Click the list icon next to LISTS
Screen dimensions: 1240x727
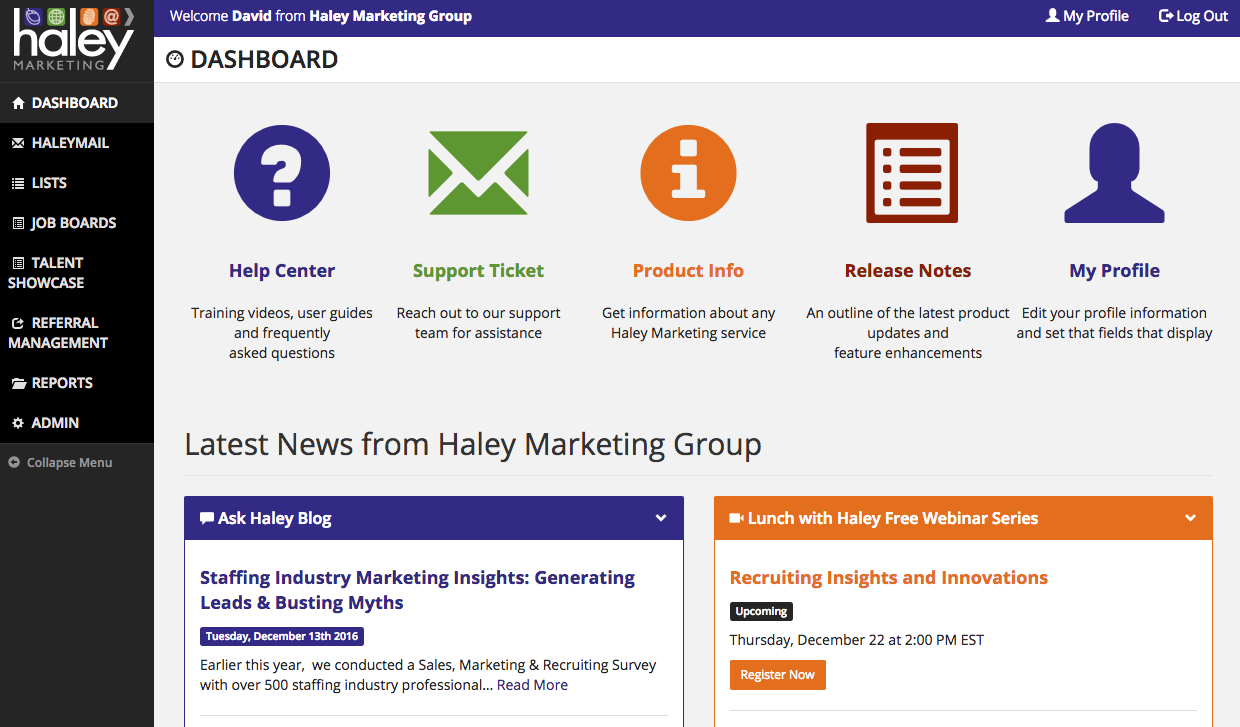[18, 183]
